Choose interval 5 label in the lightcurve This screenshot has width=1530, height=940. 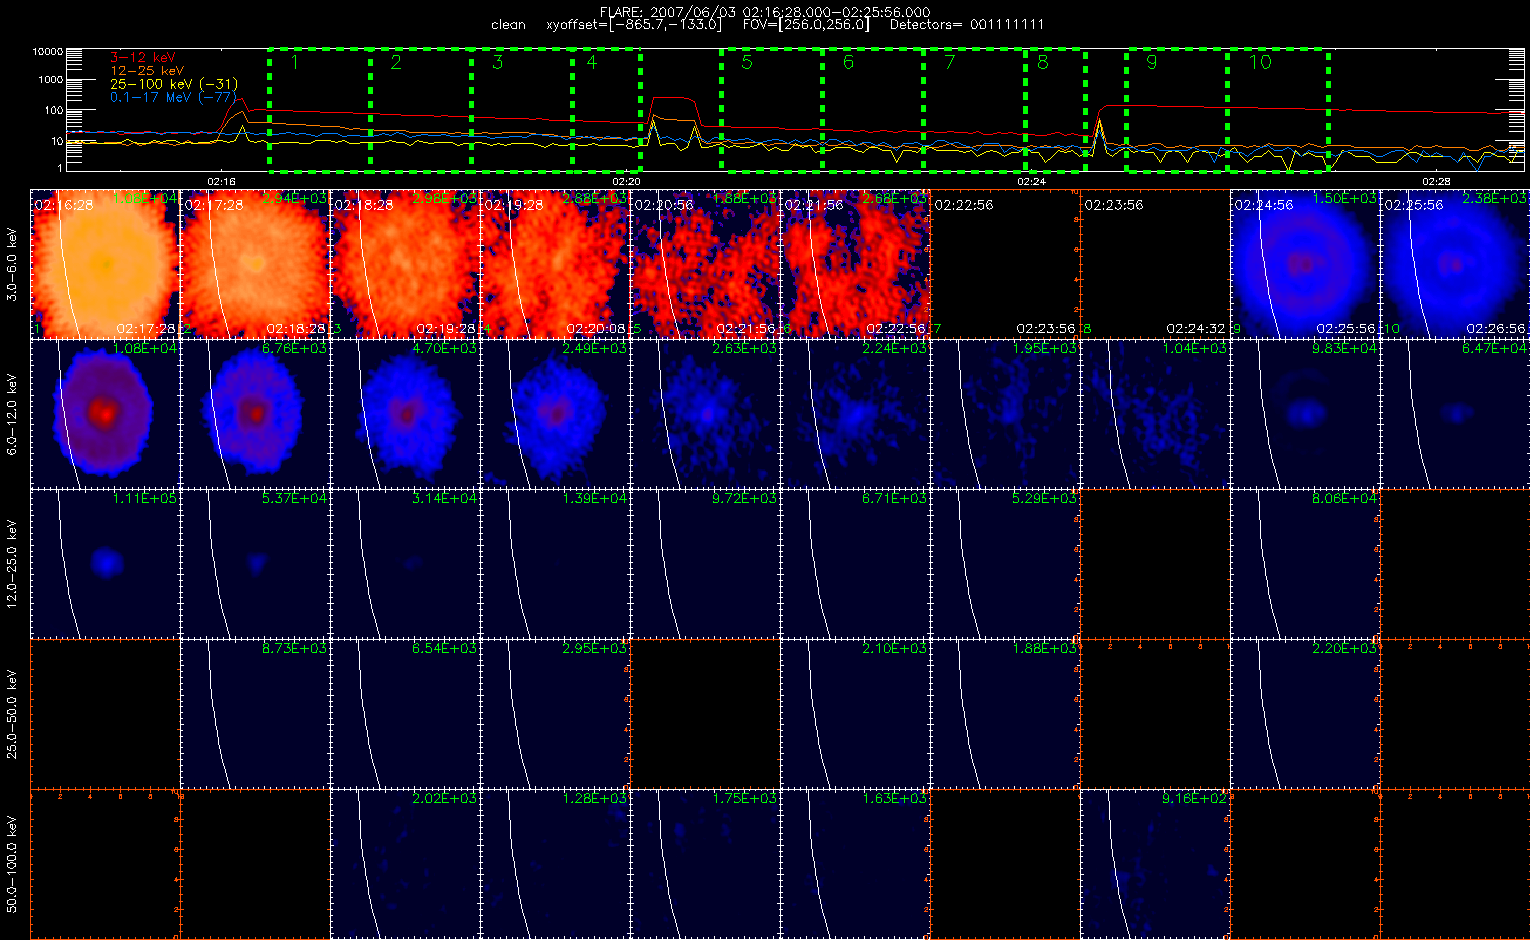pyautogui.click(x=747, y=62)
